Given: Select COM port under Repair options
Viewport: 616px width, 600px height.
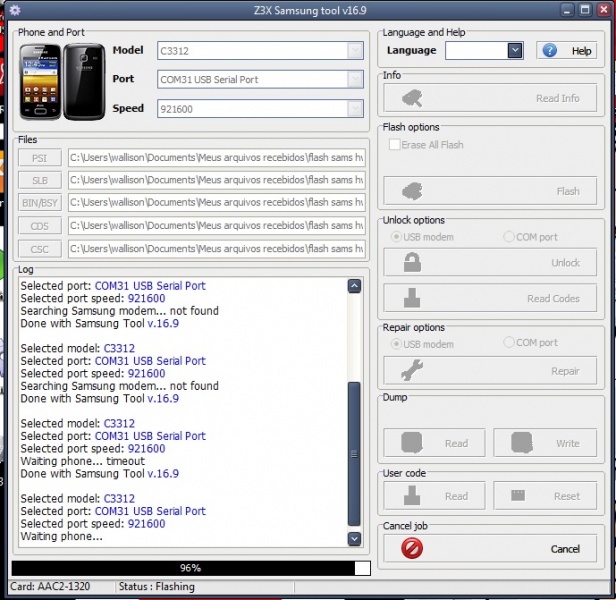Looking at the screenshot, I should pyautogui.click(x=509, y=343).
